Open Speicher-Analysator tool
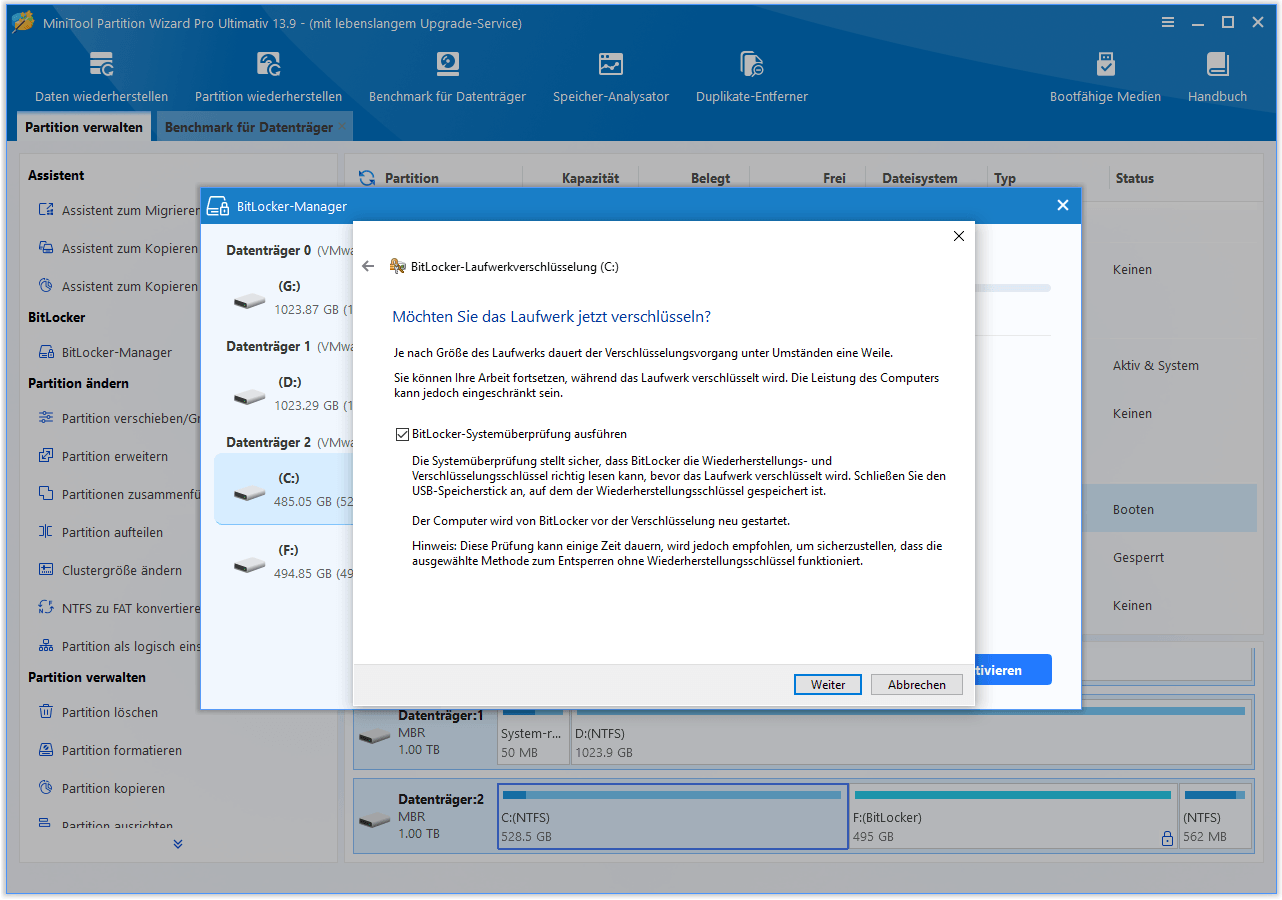 click(611, 78)
